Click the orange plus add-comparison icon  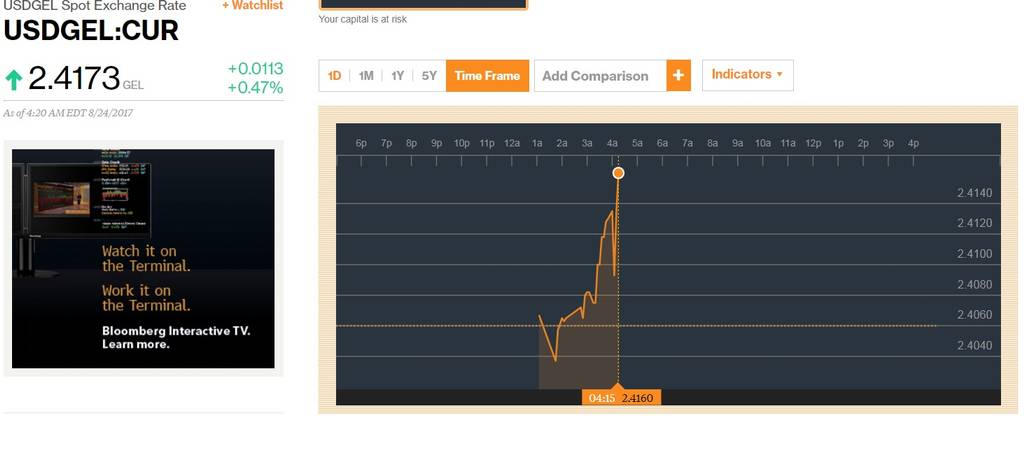[679, 76]
